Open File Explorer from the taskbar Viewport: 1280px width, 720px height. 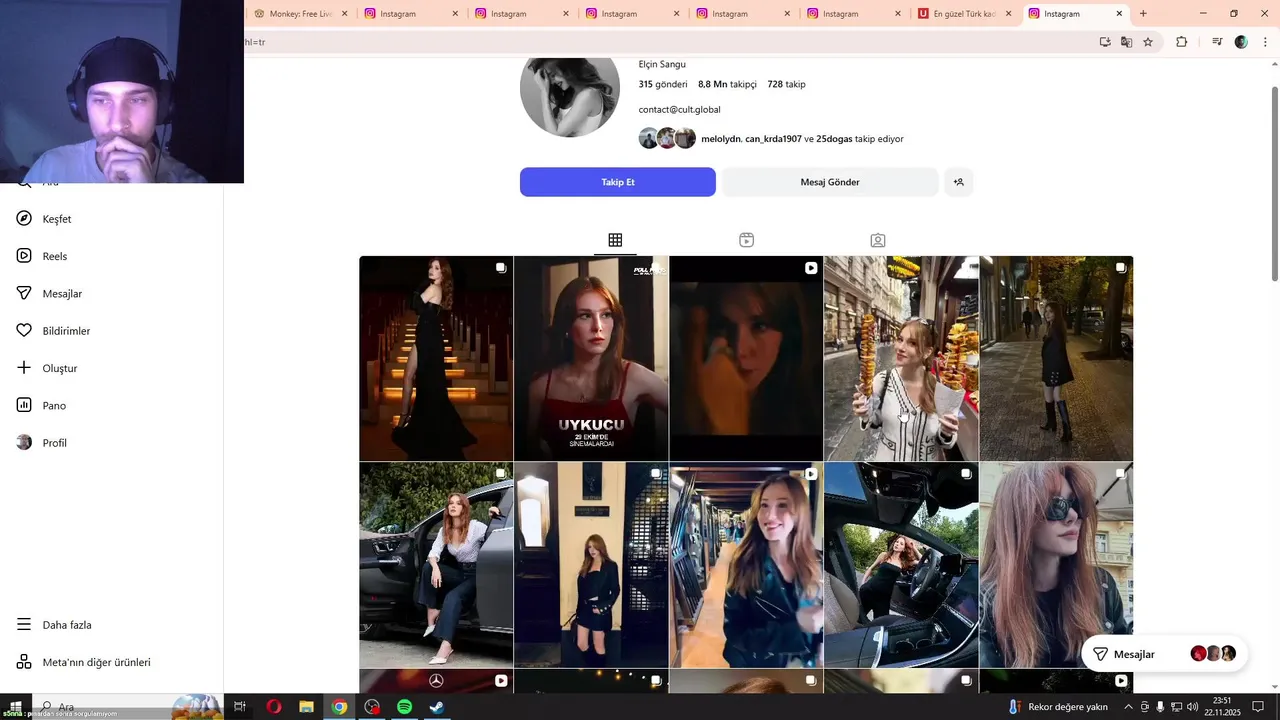(x=307, y=707)
